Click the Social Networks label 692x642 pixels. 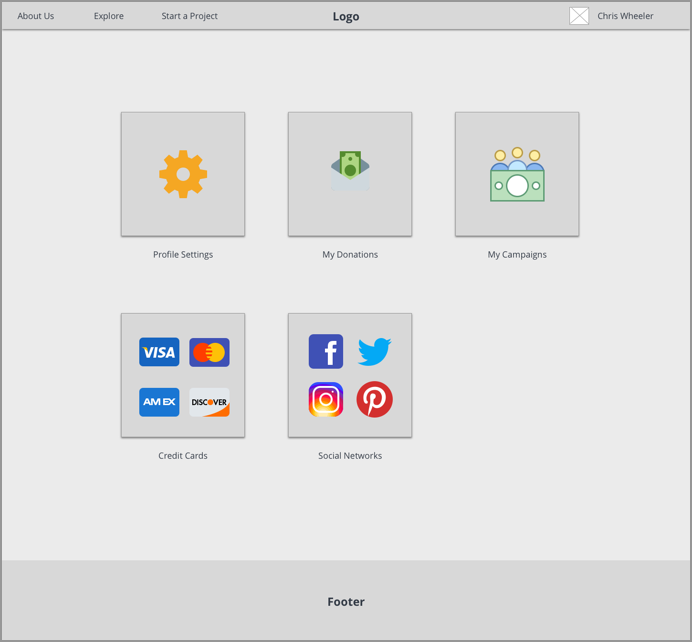350,455
